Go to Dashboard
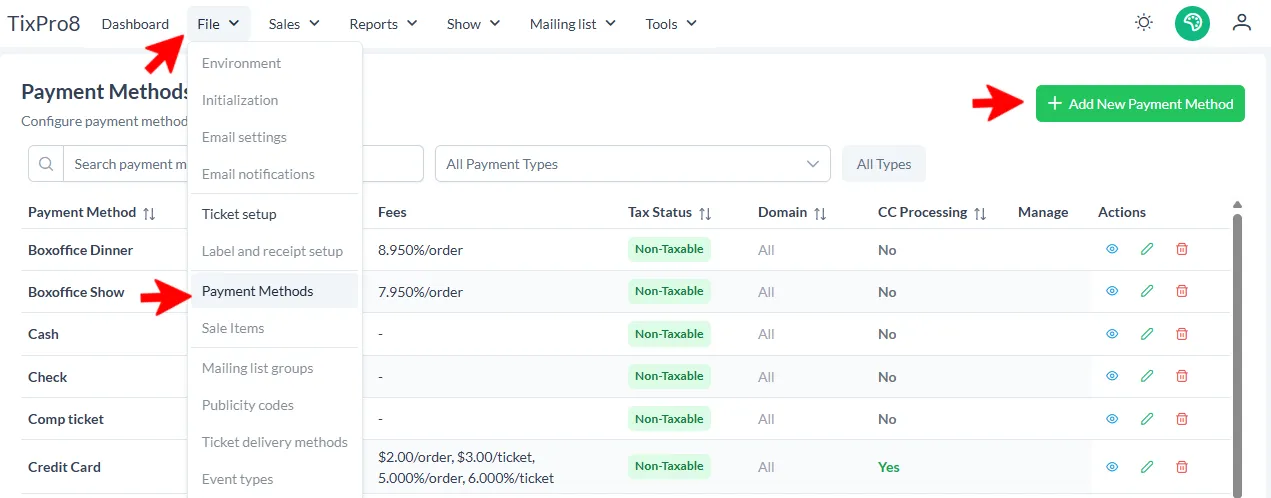The width and height of the screenshot is (1271, 498). pyautogui.click(x=135, y=24)
